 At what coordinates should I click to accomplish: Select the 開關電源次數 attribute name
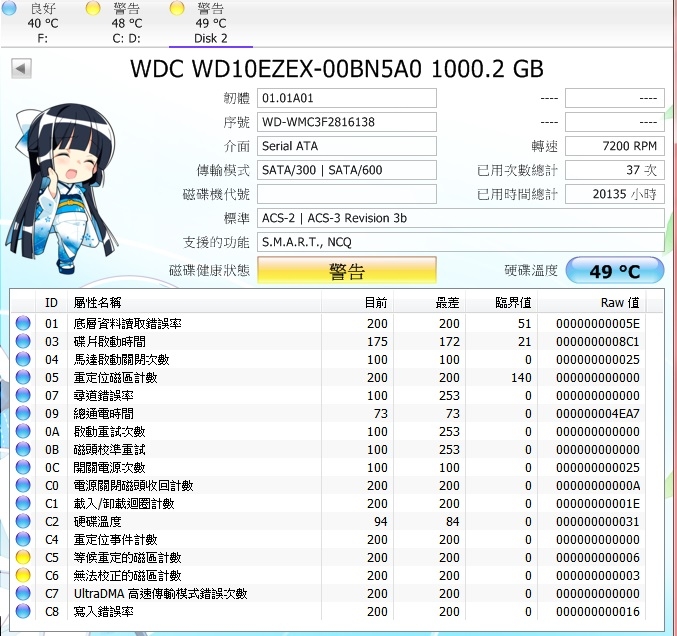pos(110,468)
